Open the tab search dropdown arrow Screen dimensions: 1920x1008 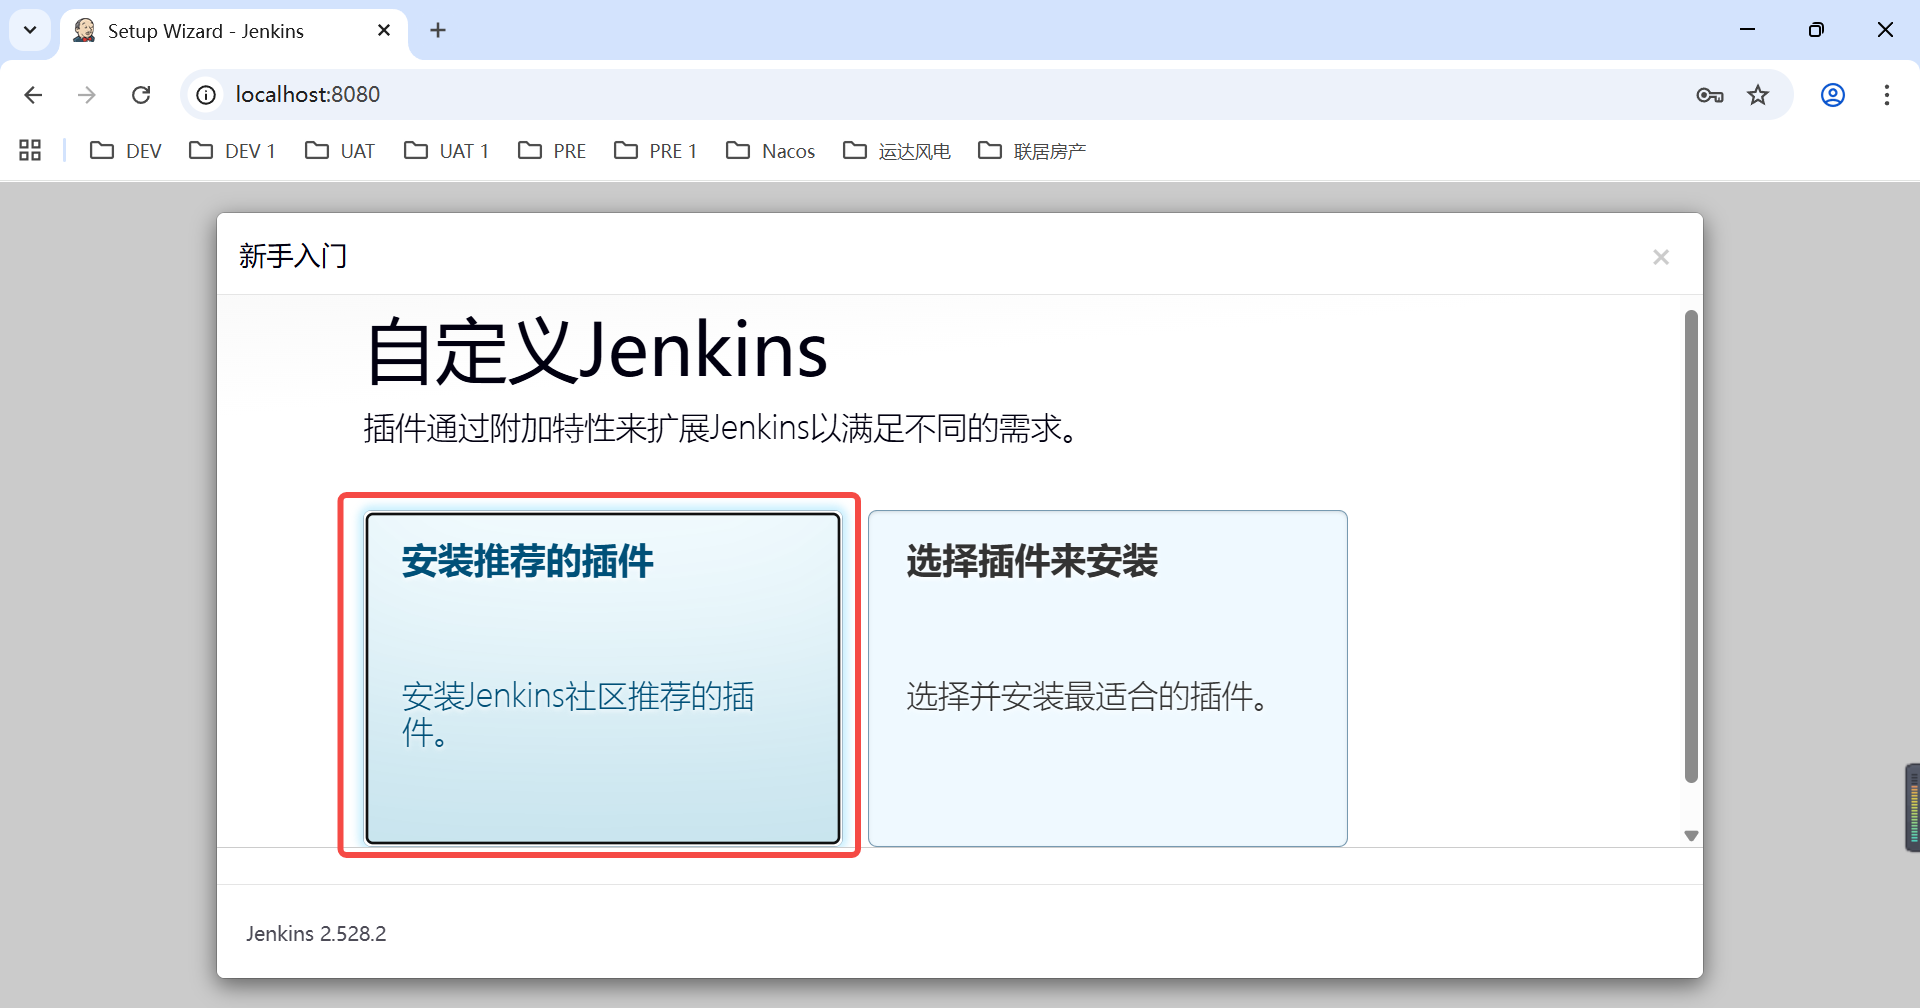pyautogui.click(x=30, y=30)
